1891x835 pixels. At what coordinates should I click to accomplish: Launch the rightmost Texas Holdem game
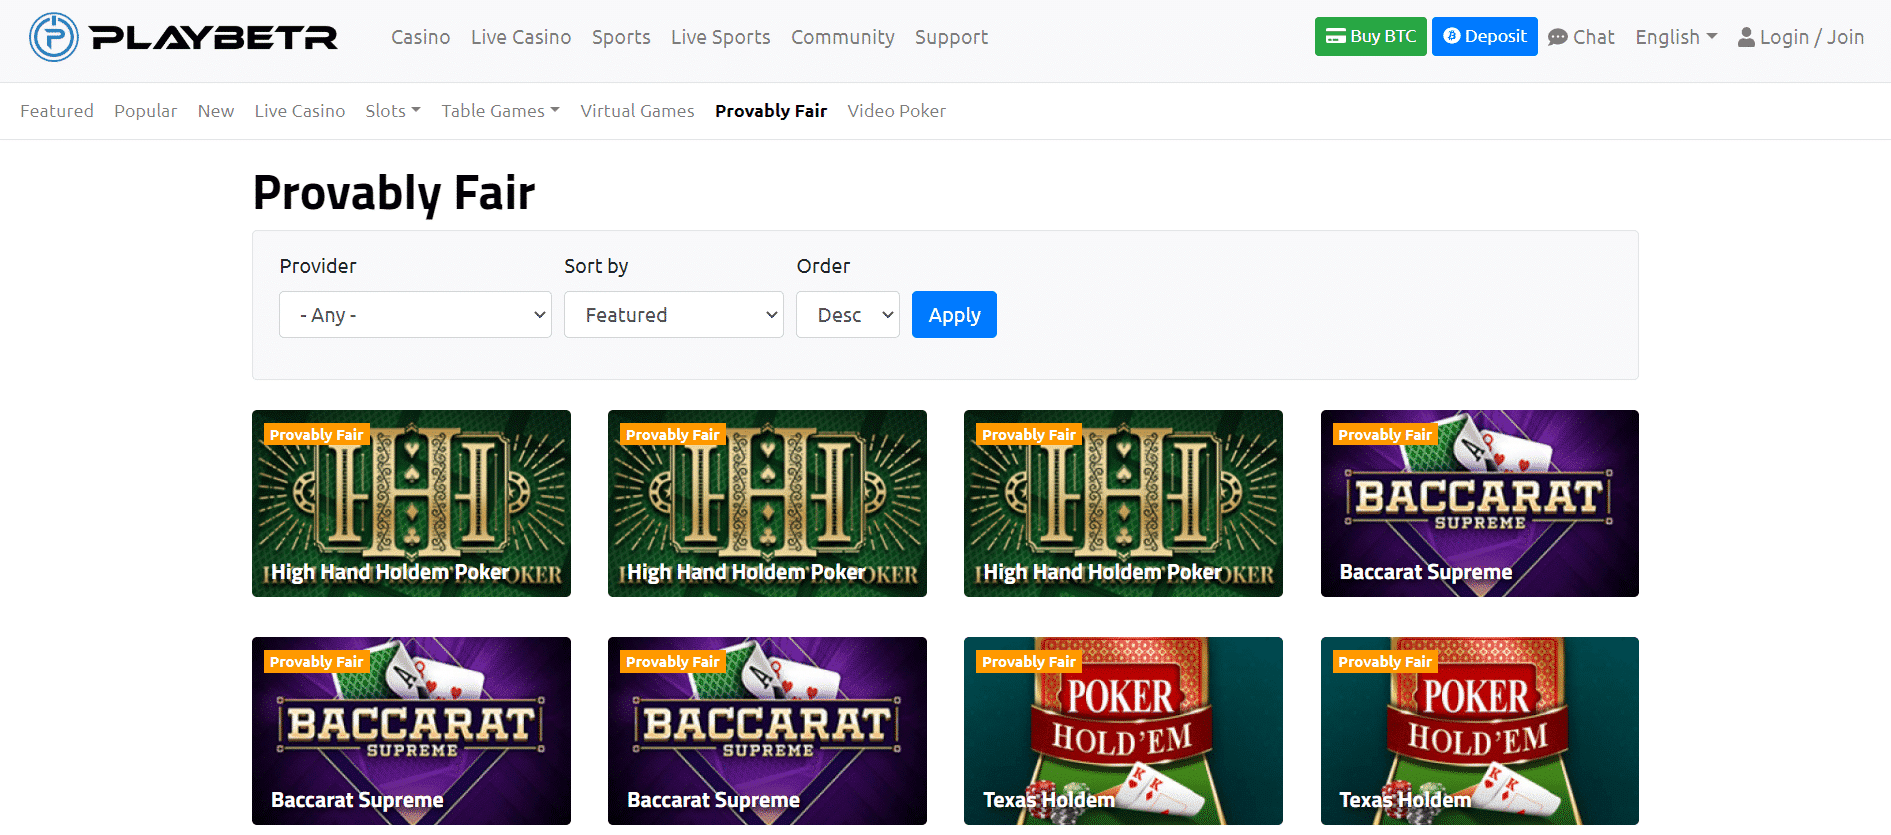1479,730
